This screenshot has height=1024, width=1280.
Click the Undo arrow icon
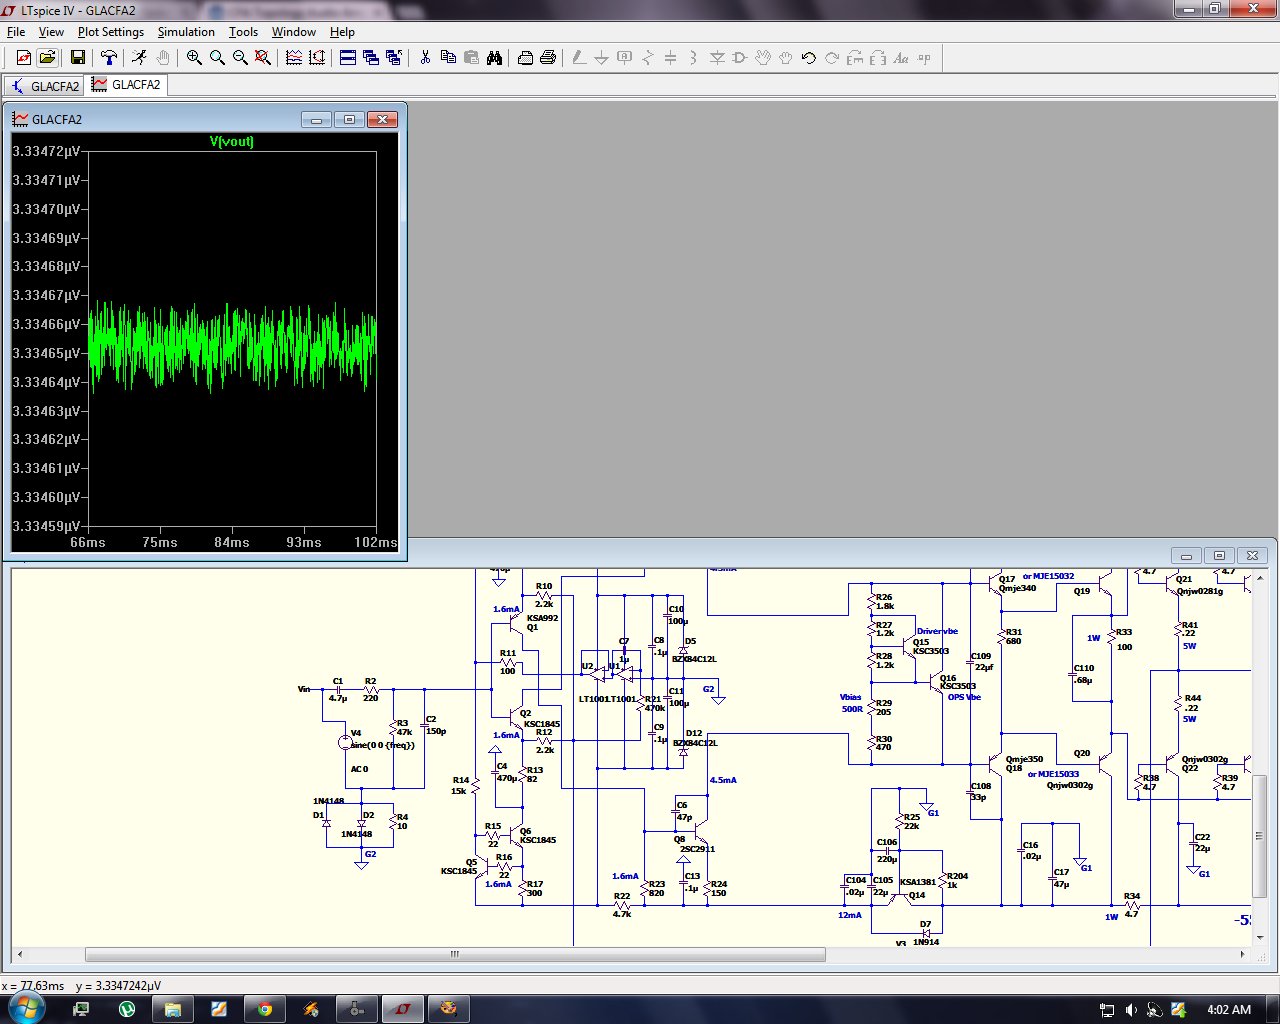point(809,58)
